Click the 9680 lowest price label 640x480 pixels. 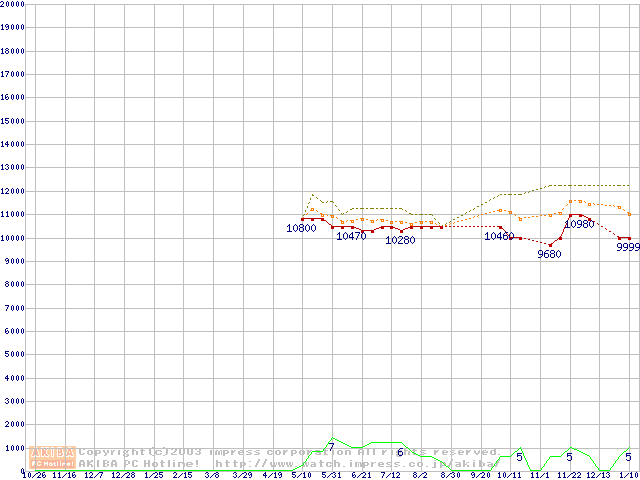(549, 254)
